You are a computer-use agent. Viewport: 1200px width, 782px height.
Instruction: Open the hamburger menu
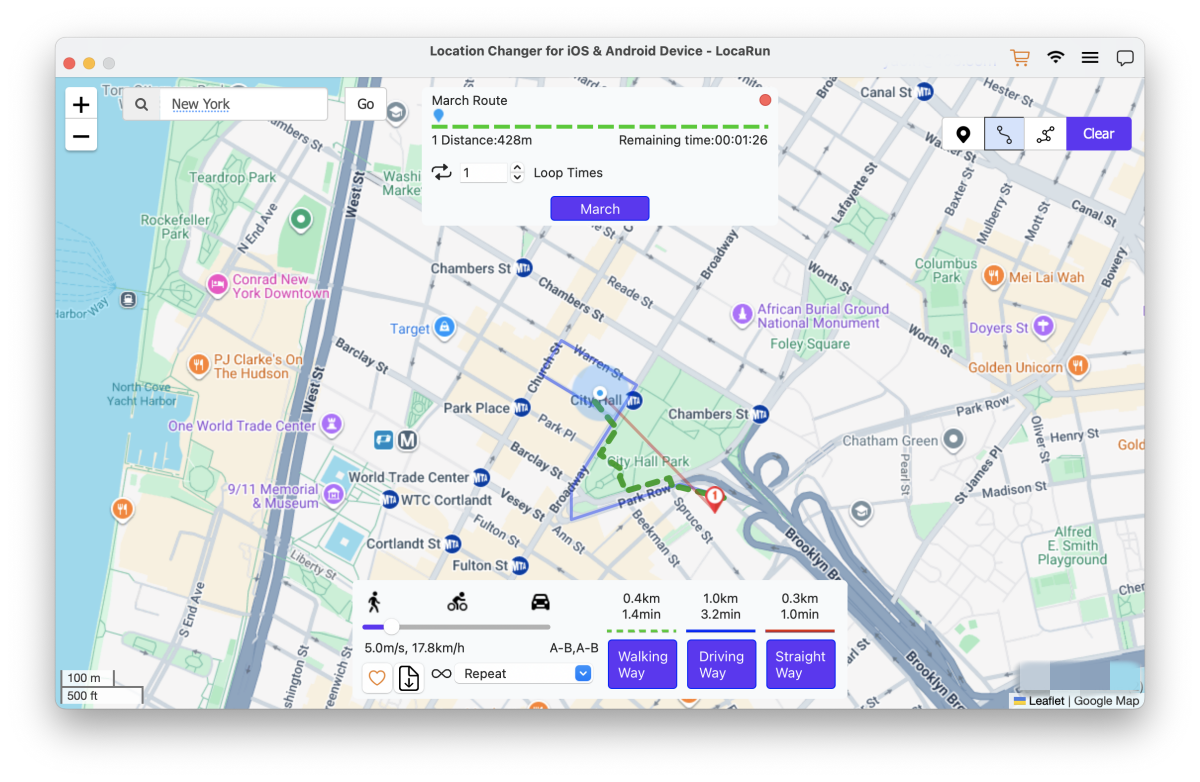tap(1090, 58)
